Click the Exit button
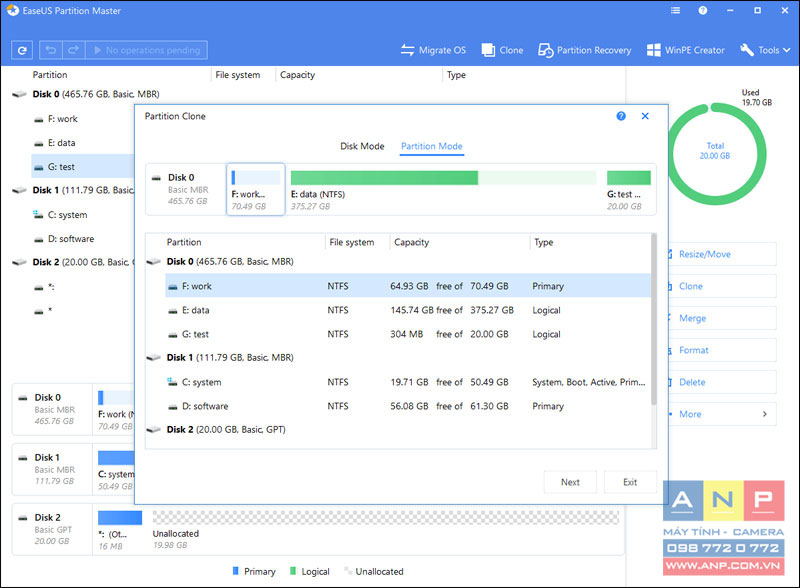This screenshot has height=588, width=800. click(630, 482)
